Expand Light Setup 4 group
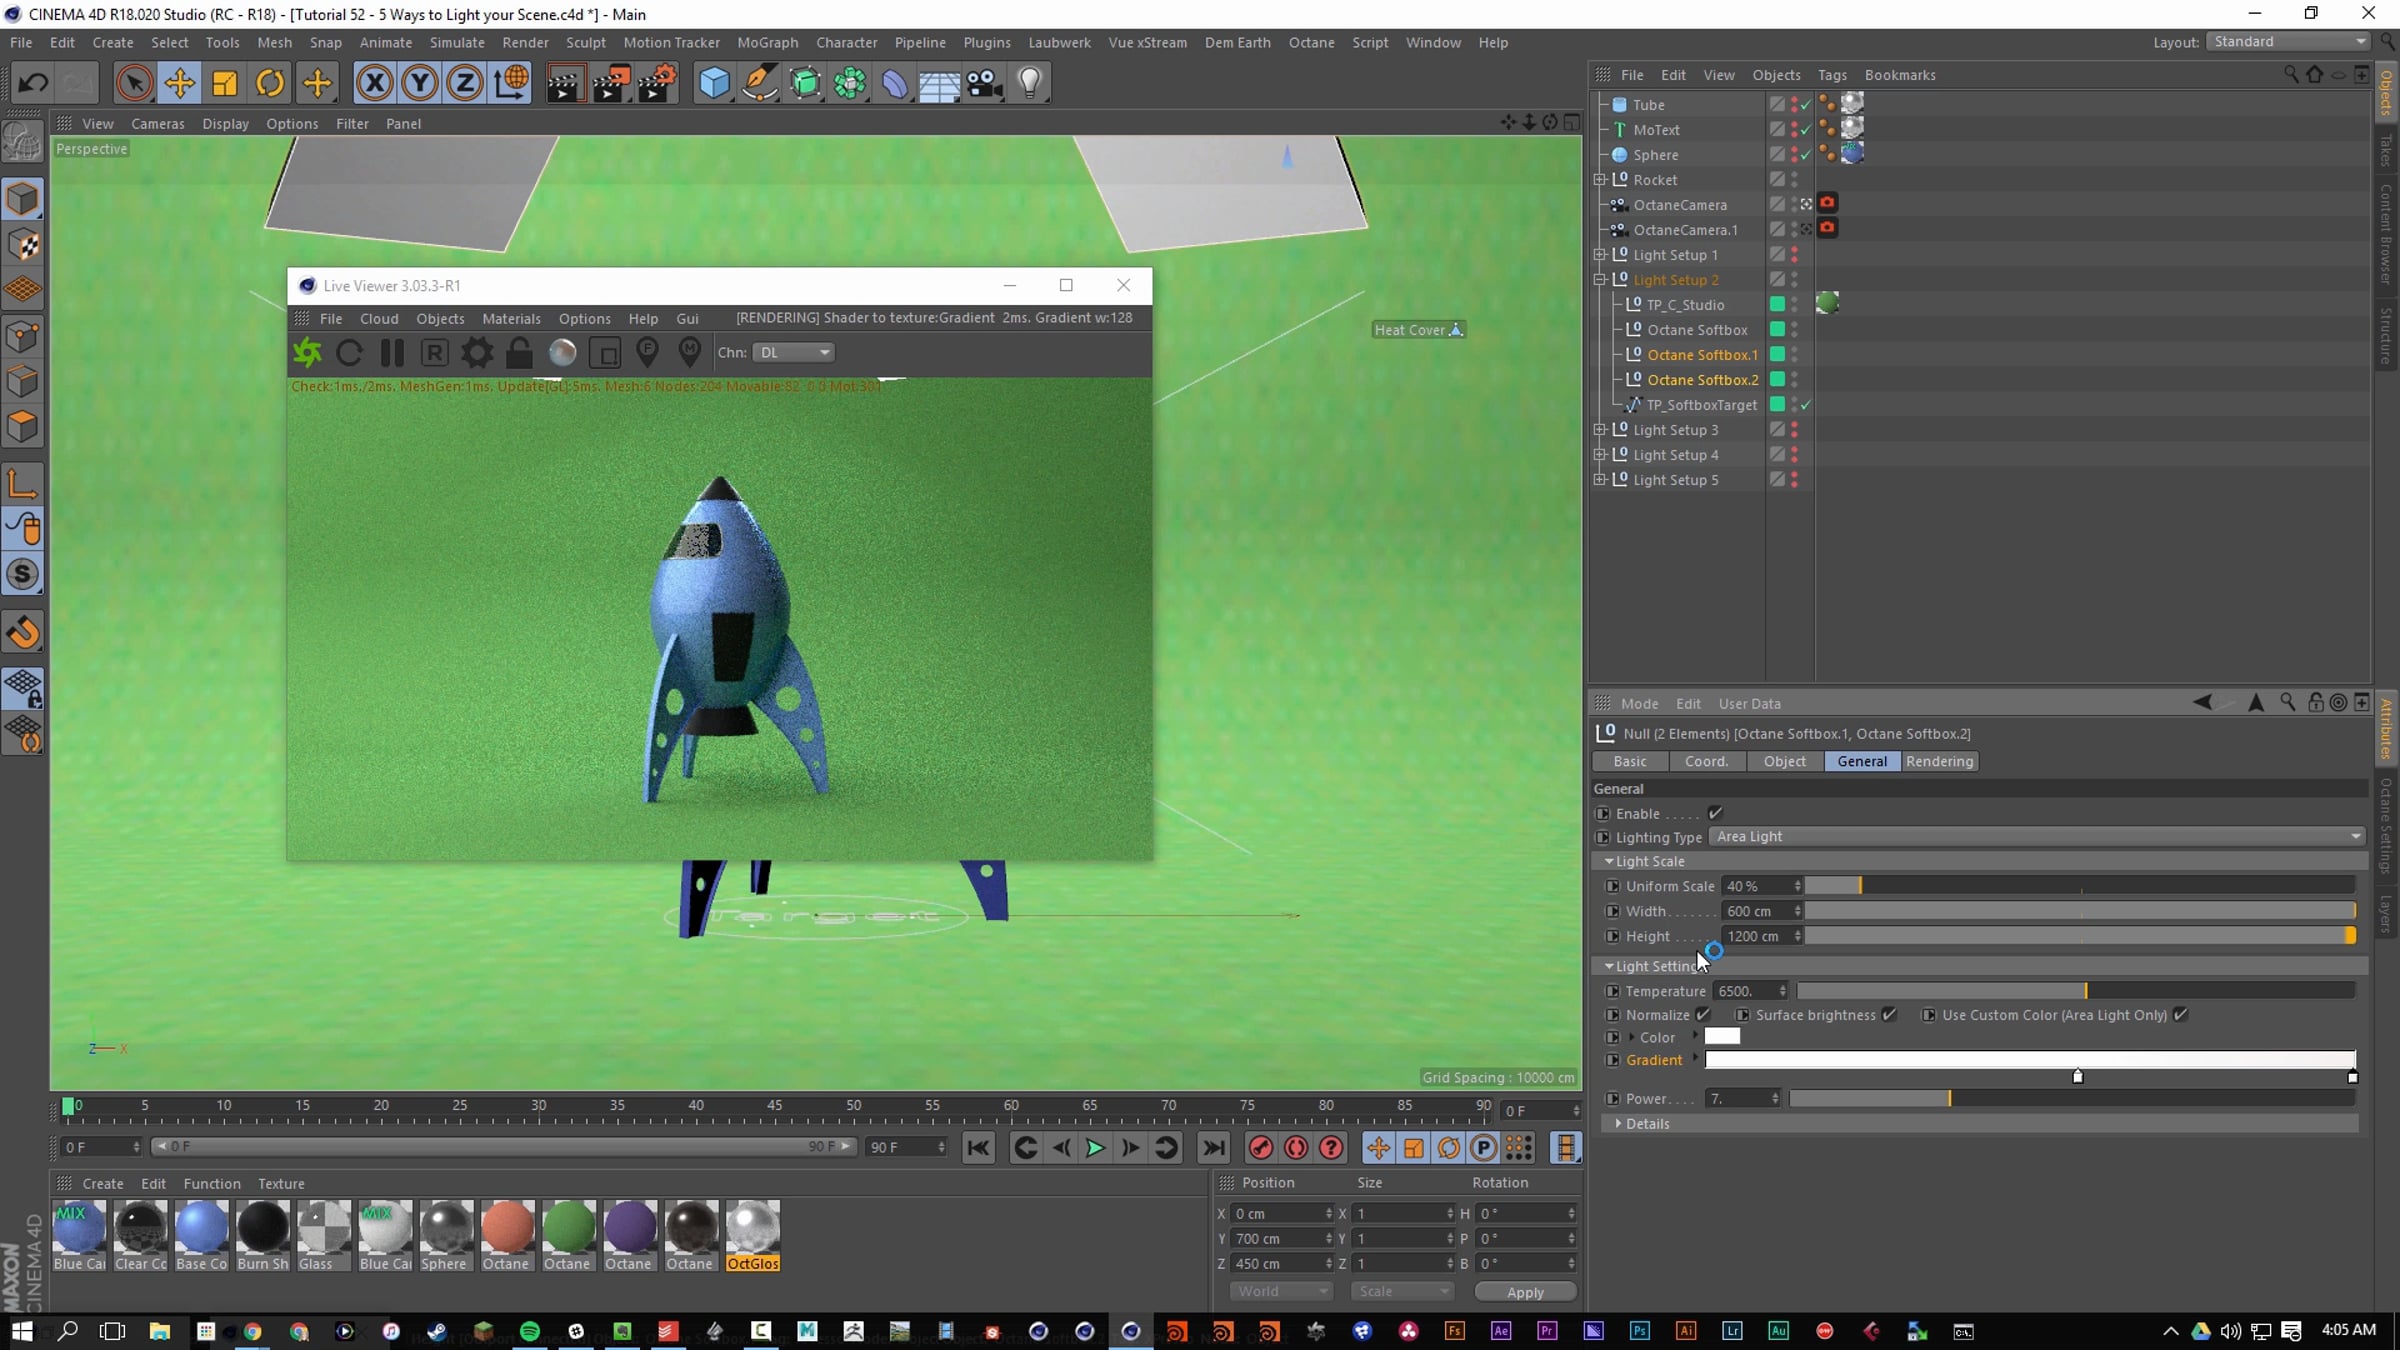The width and height of the screenshot is (2400, 1350). [1599, 455]
